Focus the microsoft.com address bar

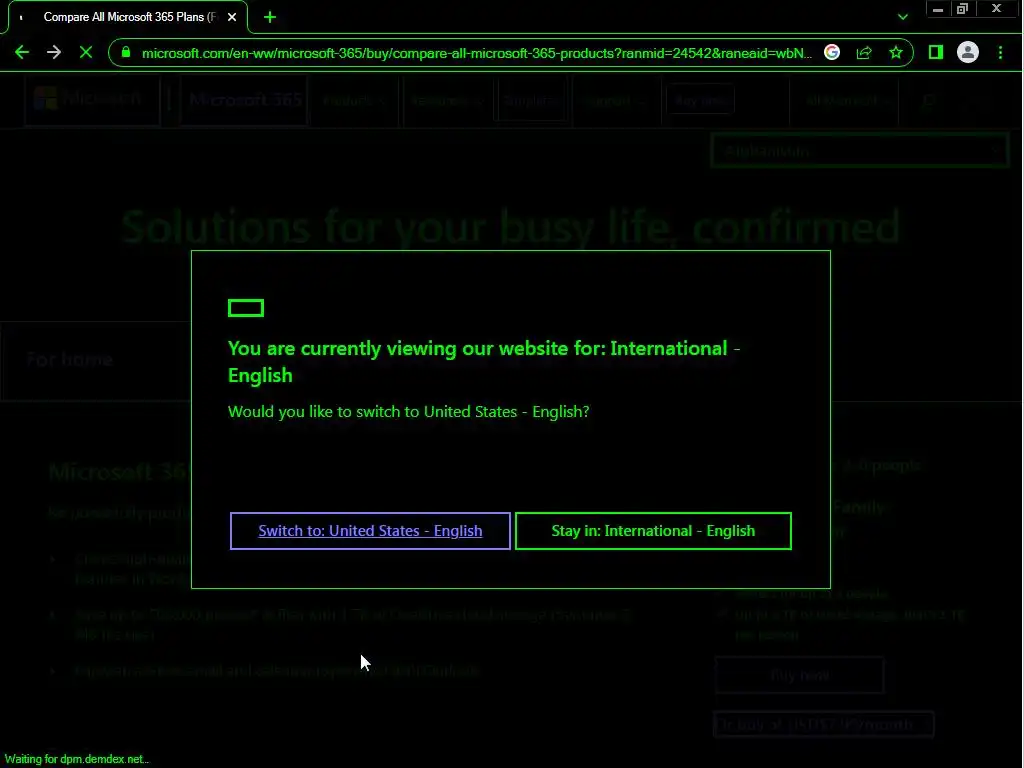pyautogui.click(x=477, y=53)
